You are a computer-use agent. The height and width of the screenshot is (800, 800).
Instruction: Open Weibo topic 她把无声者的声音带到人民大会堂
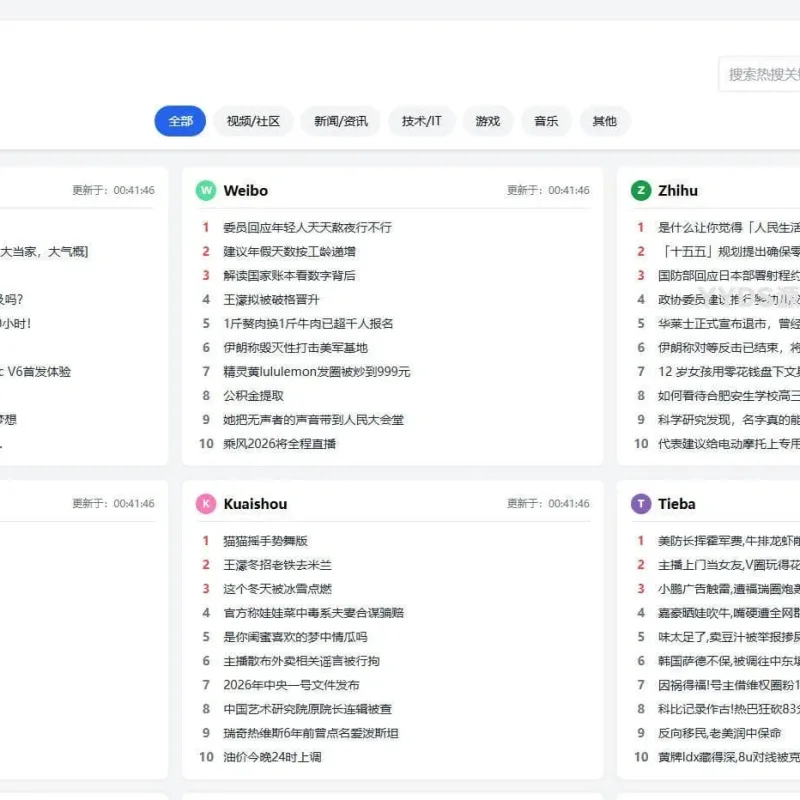click(313, 419)
